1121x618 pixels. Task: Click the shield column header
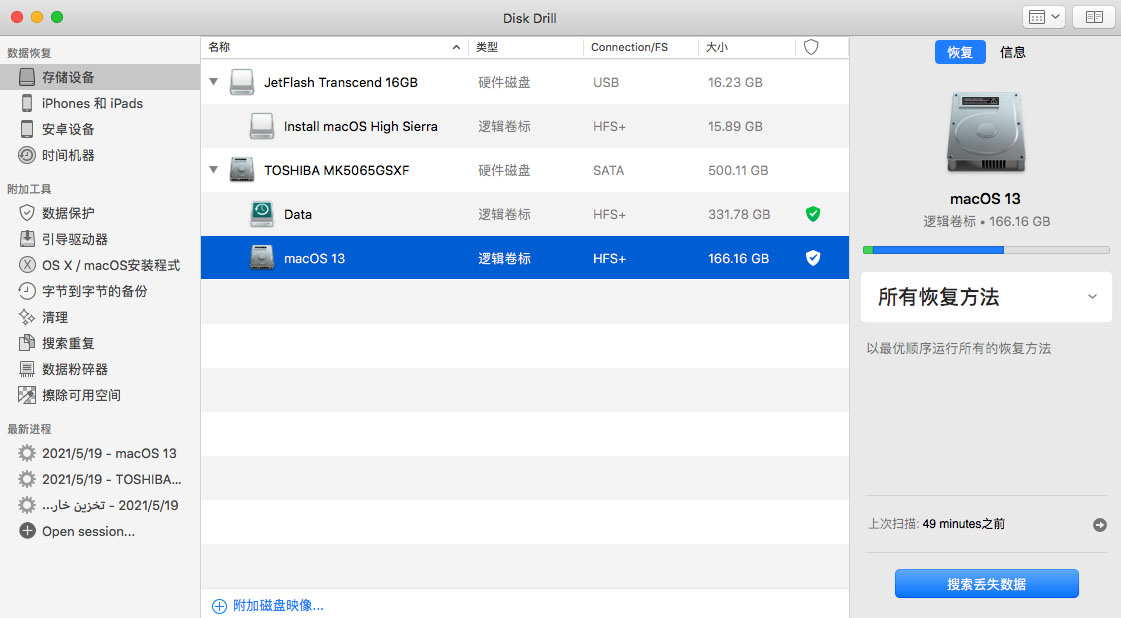point(811,47)
